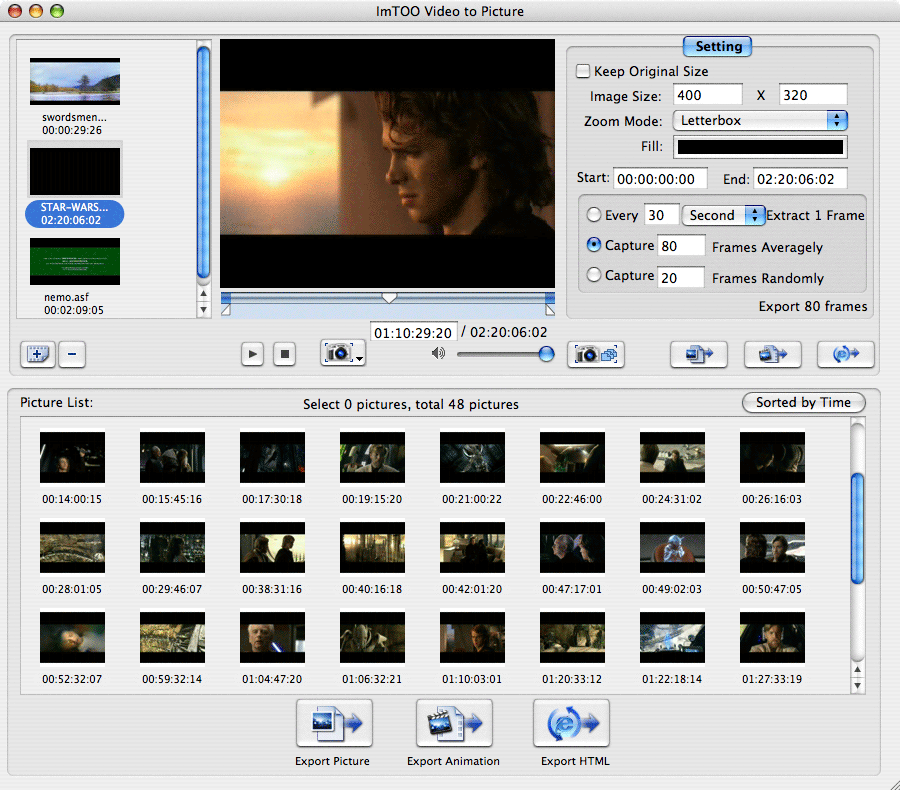Select picture thumbnail at 01:10:03:01
Image resolution: width=900 pixels, height=790 pixels.
point(472,637)
